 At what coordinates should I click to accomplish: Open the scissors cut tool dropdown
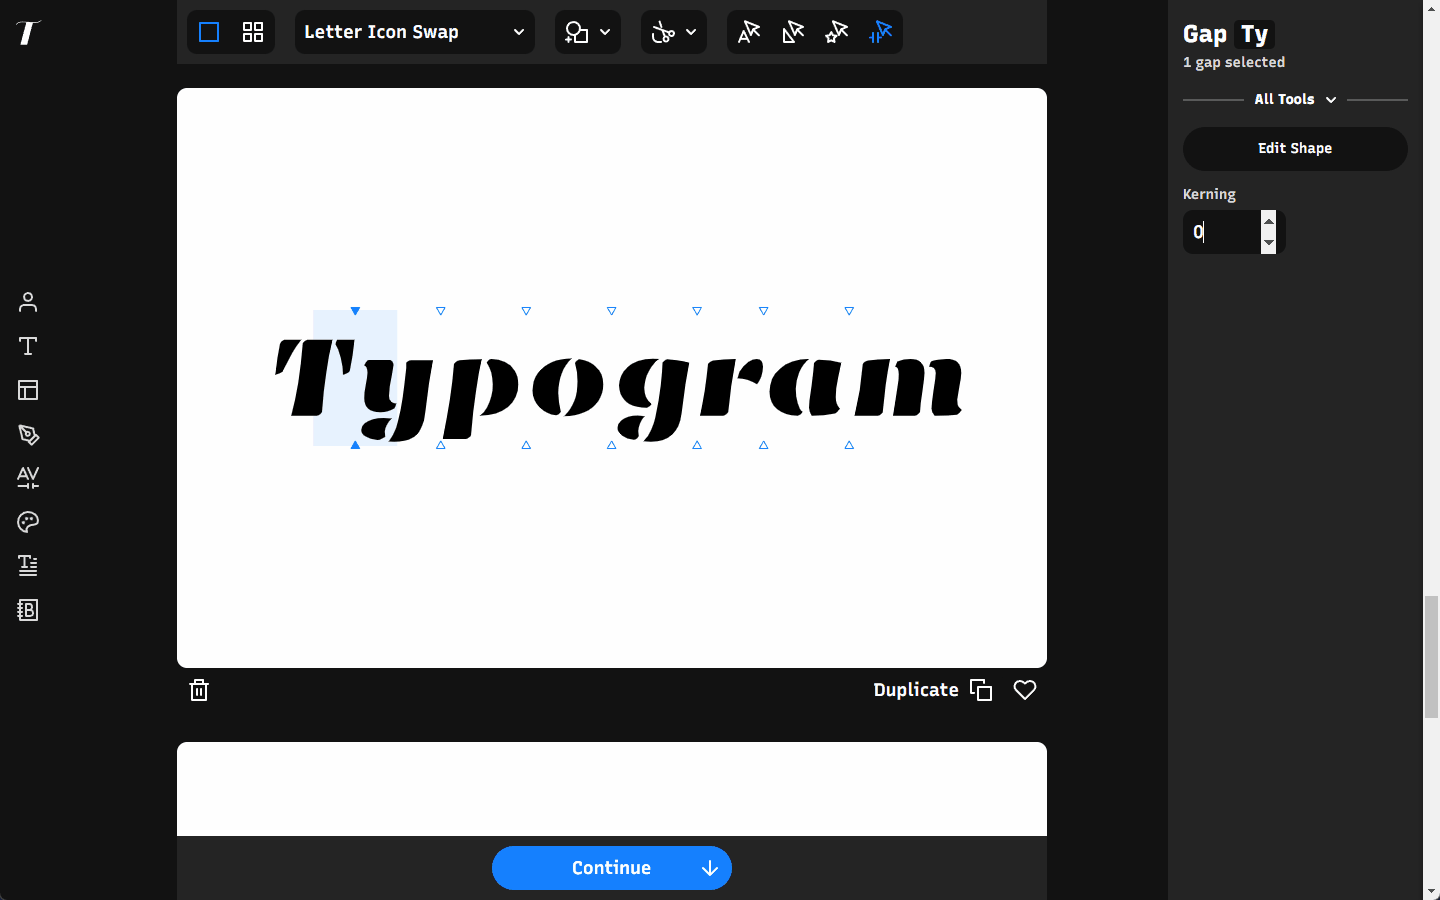(674, 32)
